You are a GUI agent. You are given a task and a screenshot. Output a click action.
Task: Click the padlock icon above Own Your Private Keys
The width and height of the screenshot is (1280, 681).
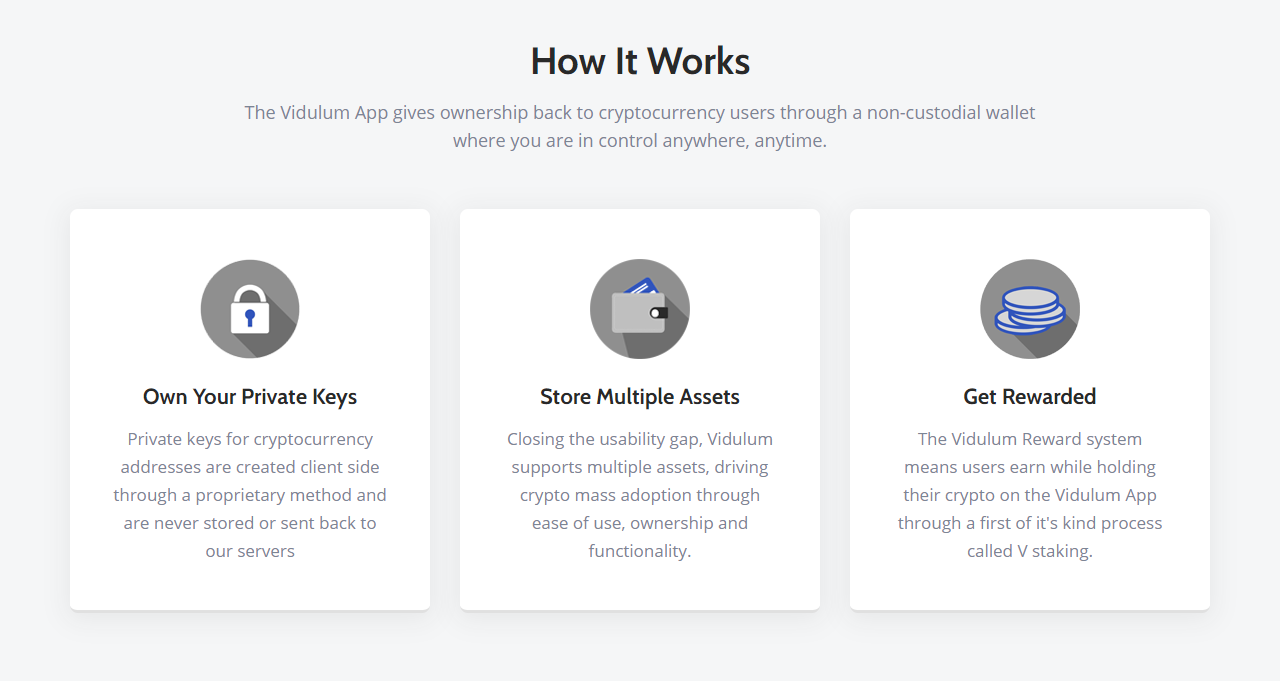(250, 309)
